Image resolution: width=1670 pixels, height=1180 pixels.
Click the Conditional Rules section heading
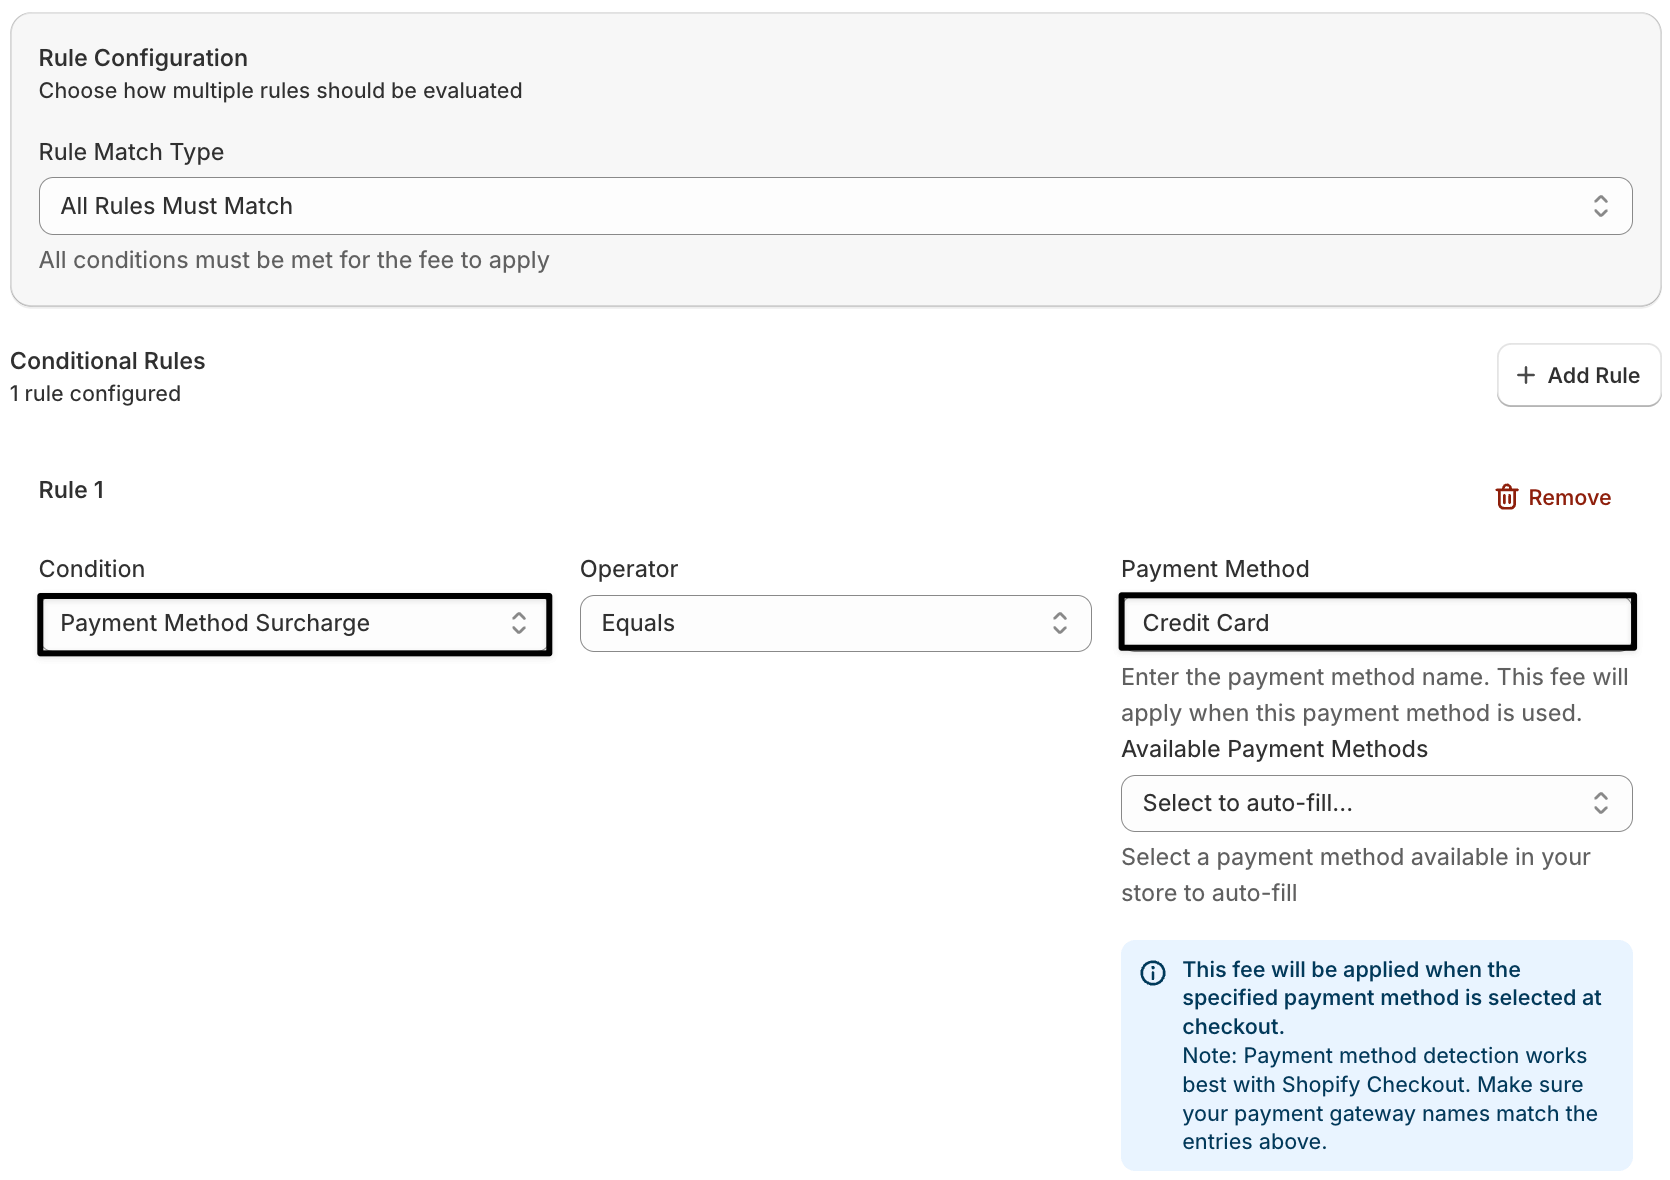108,361
